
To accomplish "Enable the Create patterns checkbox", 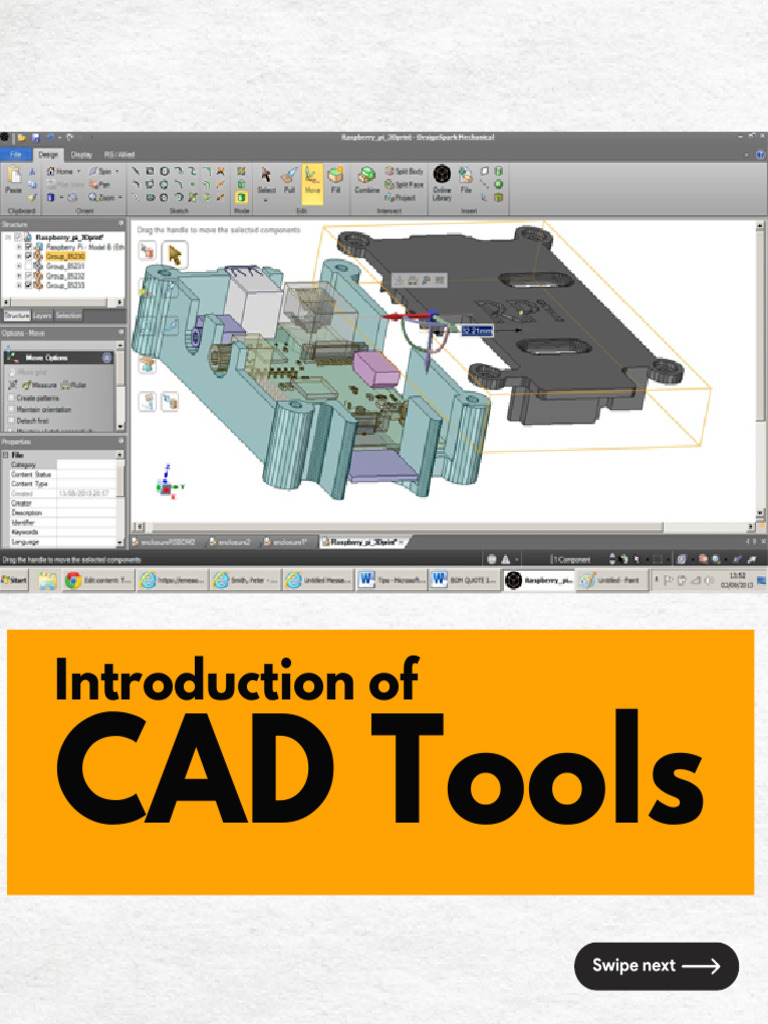I will coord(10,398).
